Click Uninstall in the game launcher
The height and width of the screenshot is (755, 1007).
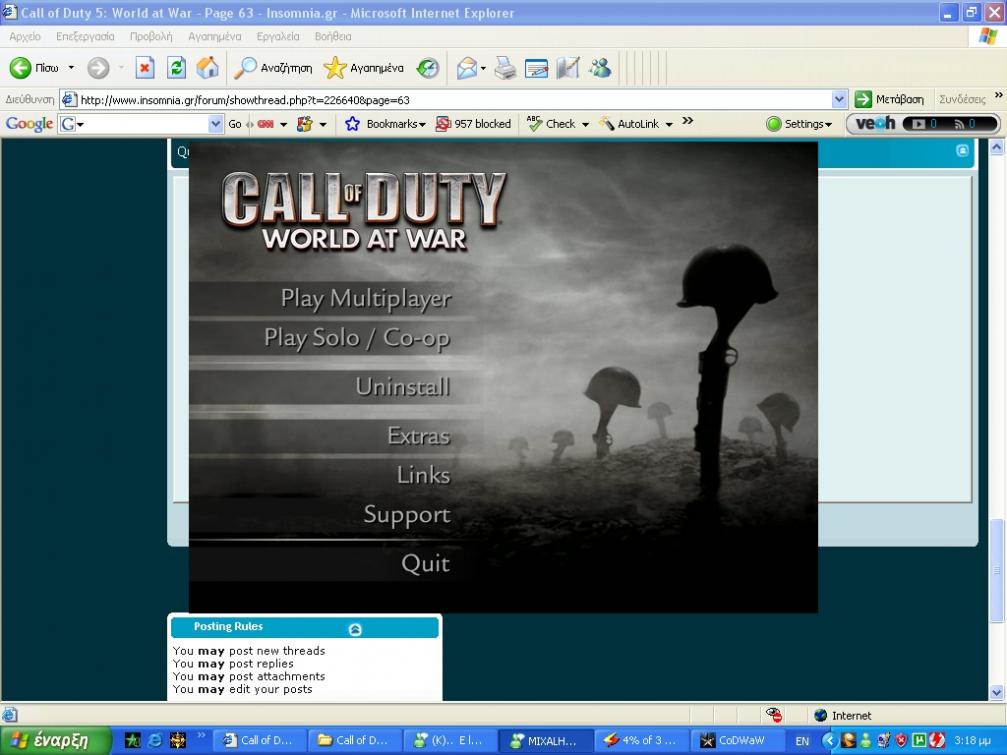coord(403,386)
